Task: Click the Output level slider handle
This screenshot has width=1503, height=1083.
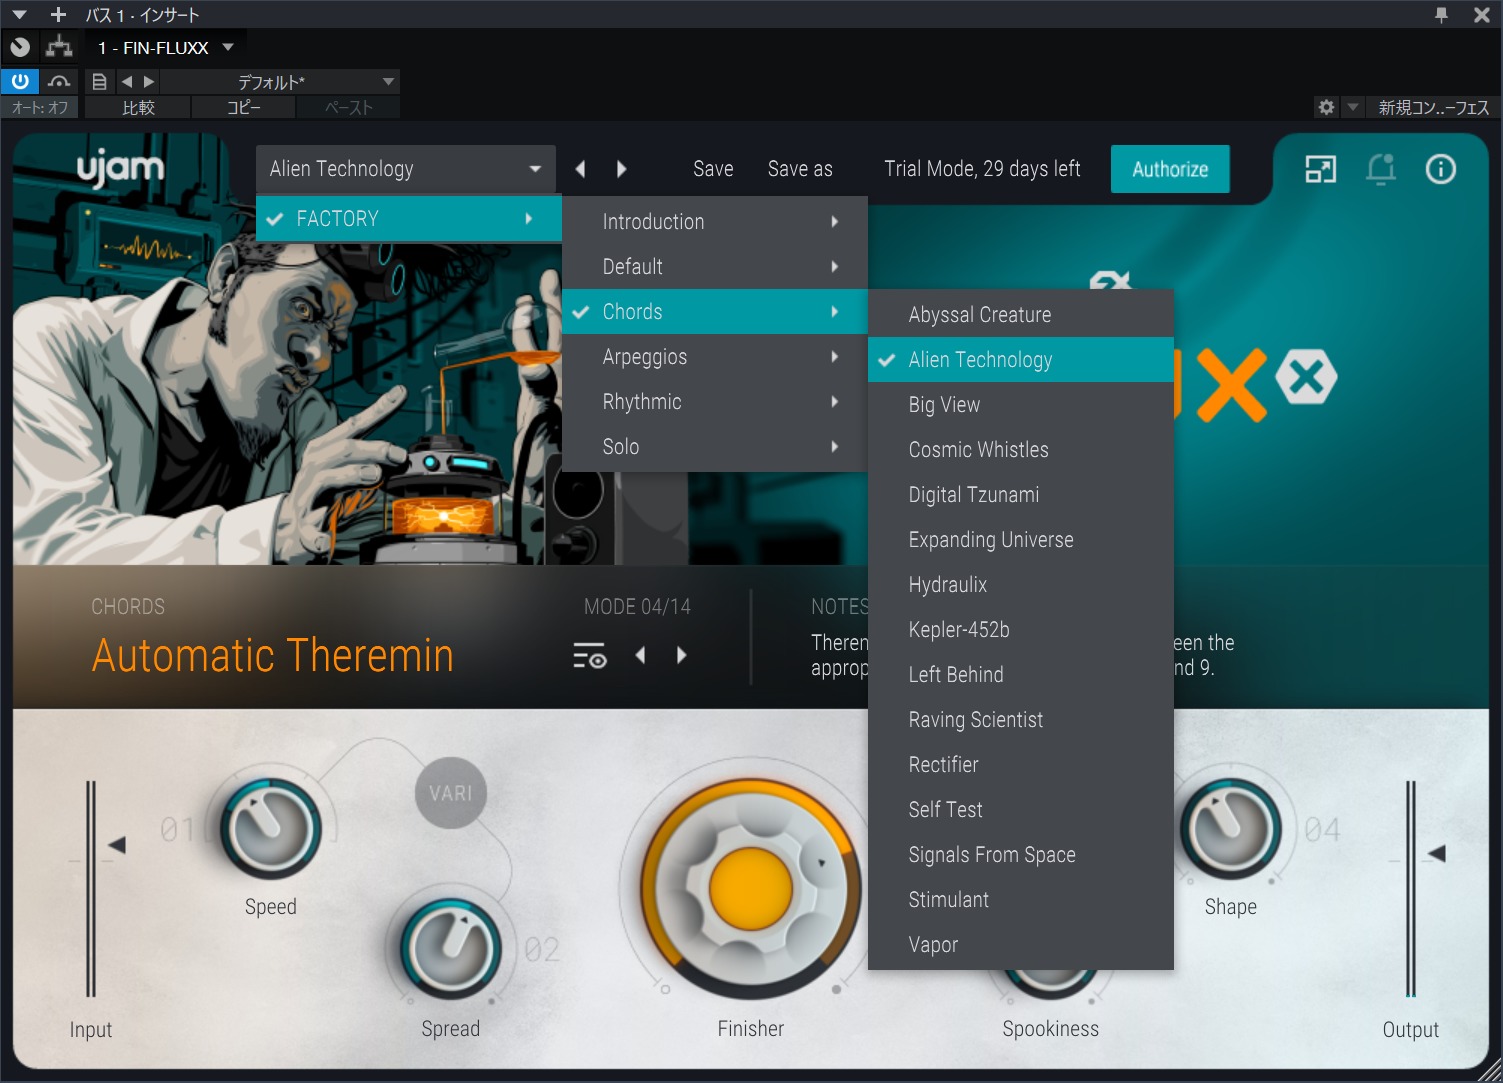Action: pyautogui.click(x=1437, y=853)
